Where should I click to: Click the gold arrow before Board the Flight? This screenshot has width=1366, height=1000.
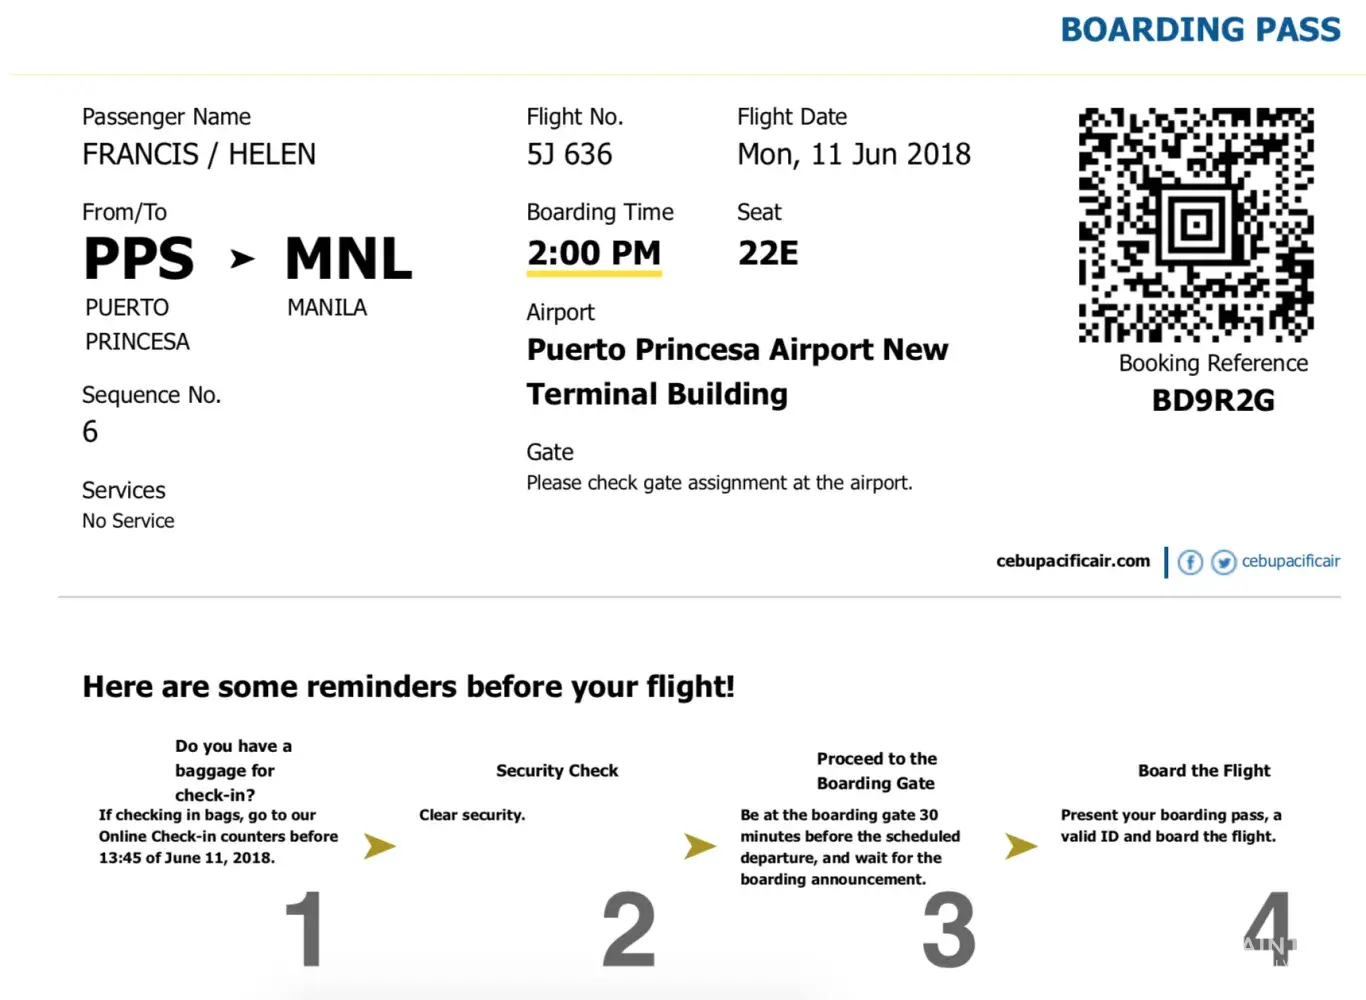click(x=1021, y=846)
